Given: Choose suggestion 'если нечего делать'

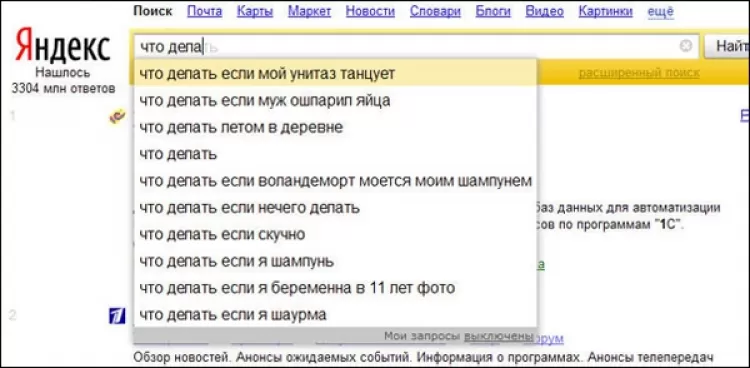Looking at the screenshot, I should [x=335, y=208].
